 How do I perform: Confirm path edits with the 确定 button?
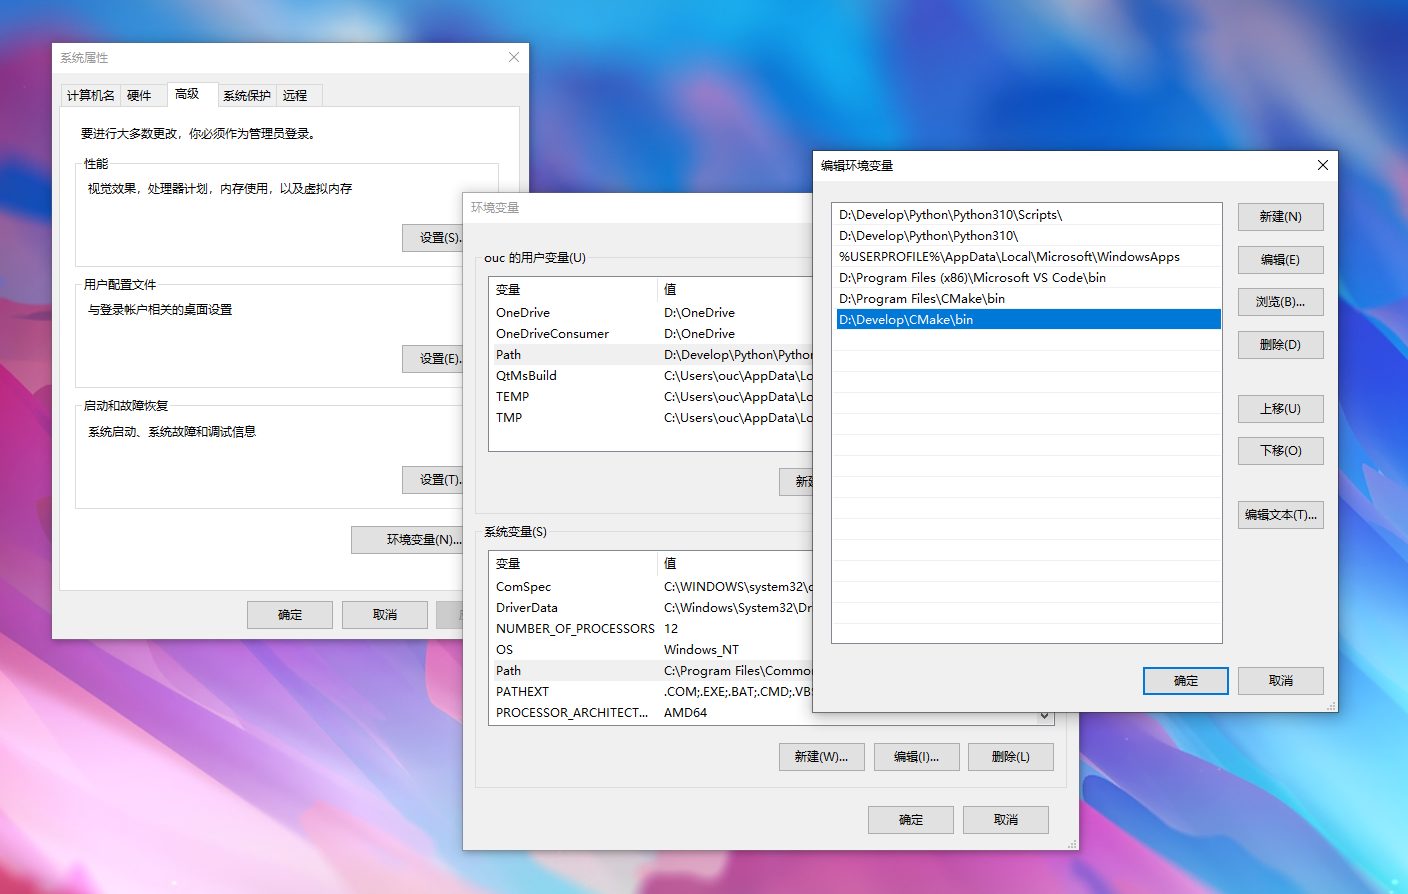(x=1185, y=680)
